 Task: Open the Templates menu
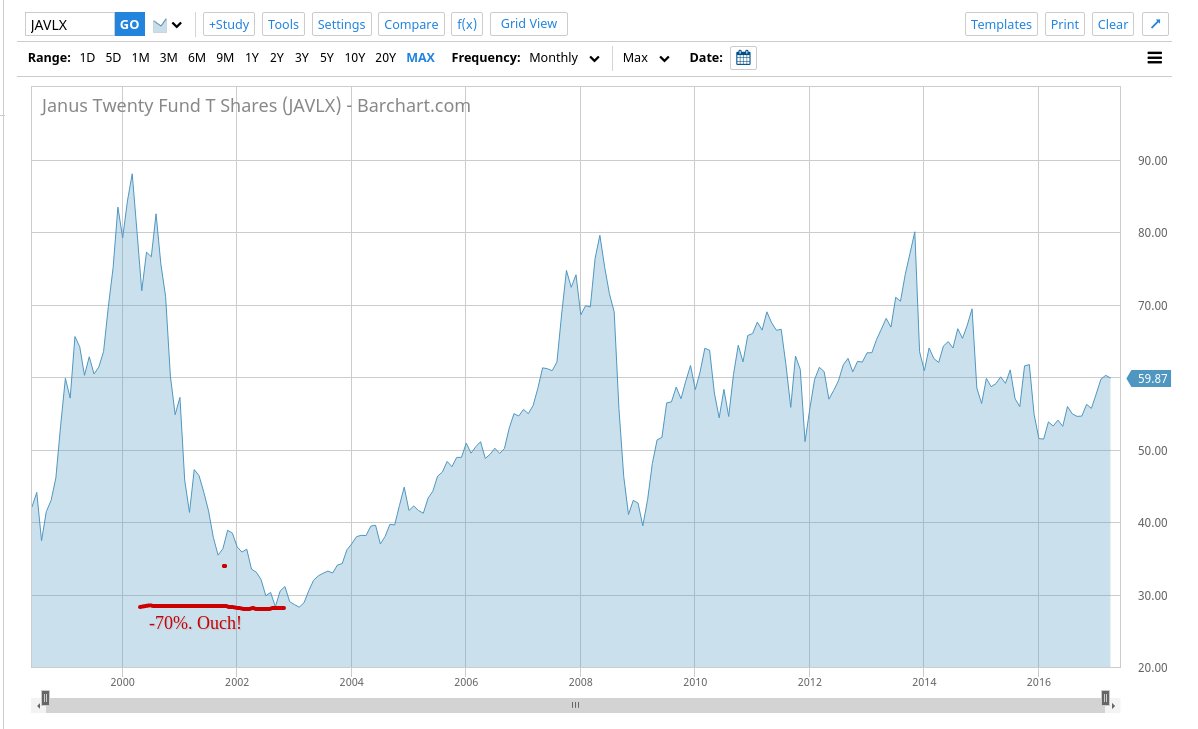(x=1001, y=24)
